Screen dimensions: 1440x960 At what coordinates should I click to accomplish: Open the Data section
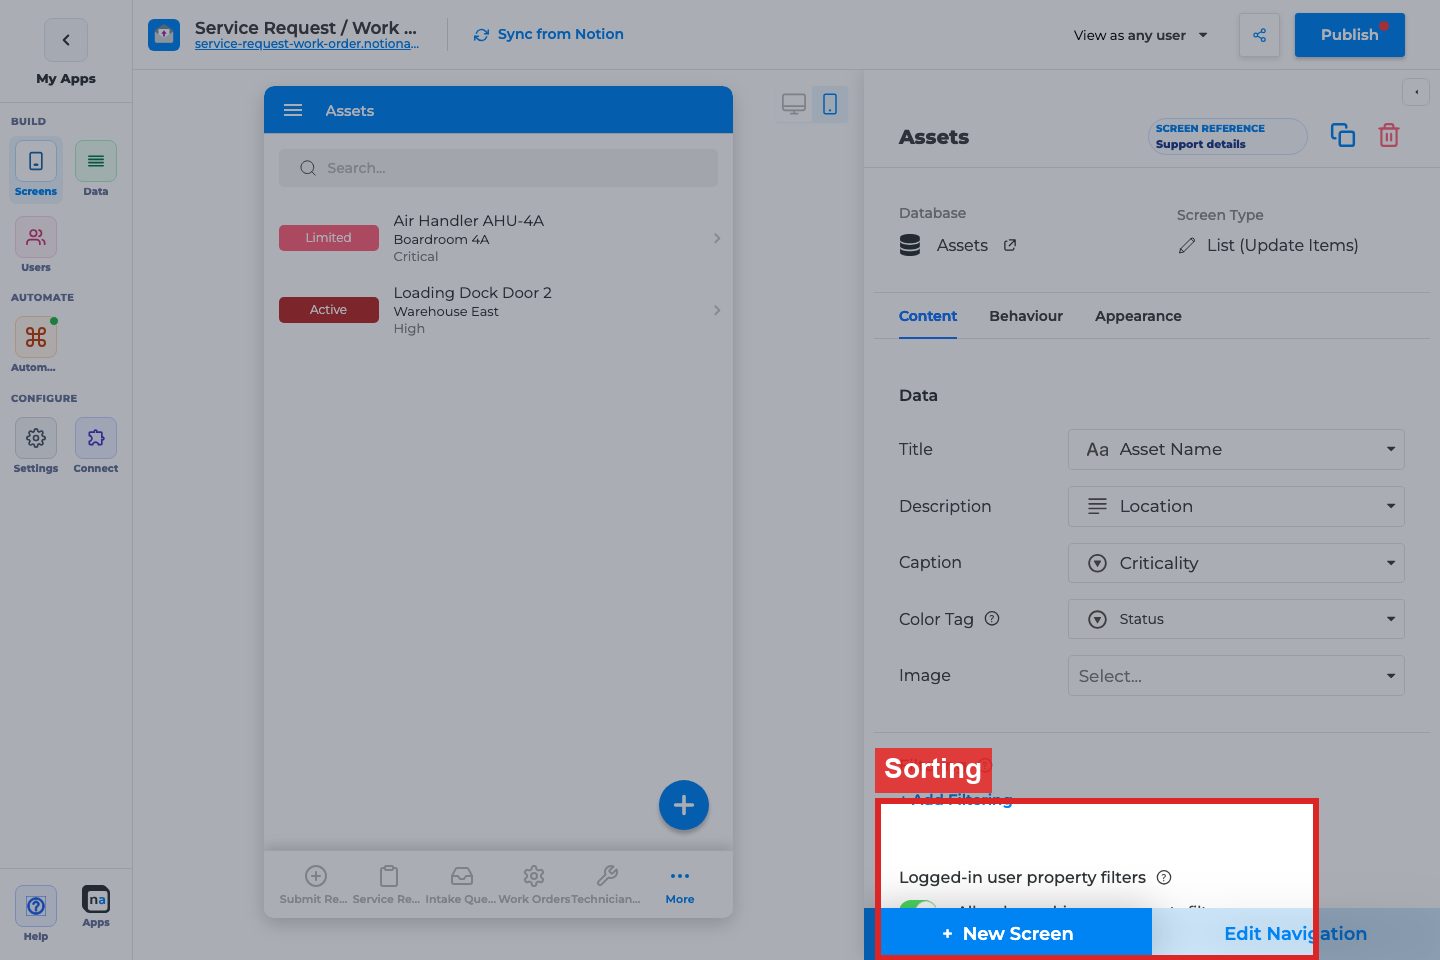(x=96, y=170)
